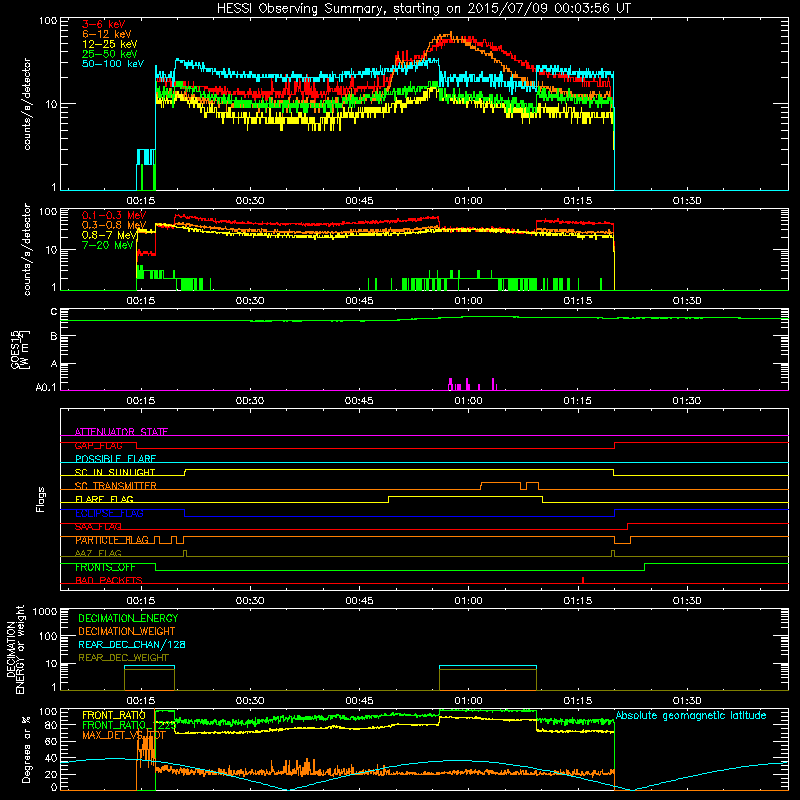Select the GAP_FLAG label
Viewport: 800px width, 800px height.
(x=99, y=445)
